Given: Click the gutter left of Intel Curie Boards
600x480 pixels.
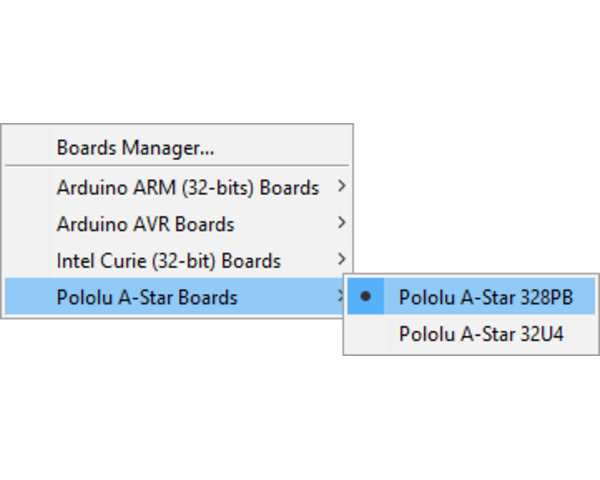Looking at the screenshot, I should pos(26,260).
